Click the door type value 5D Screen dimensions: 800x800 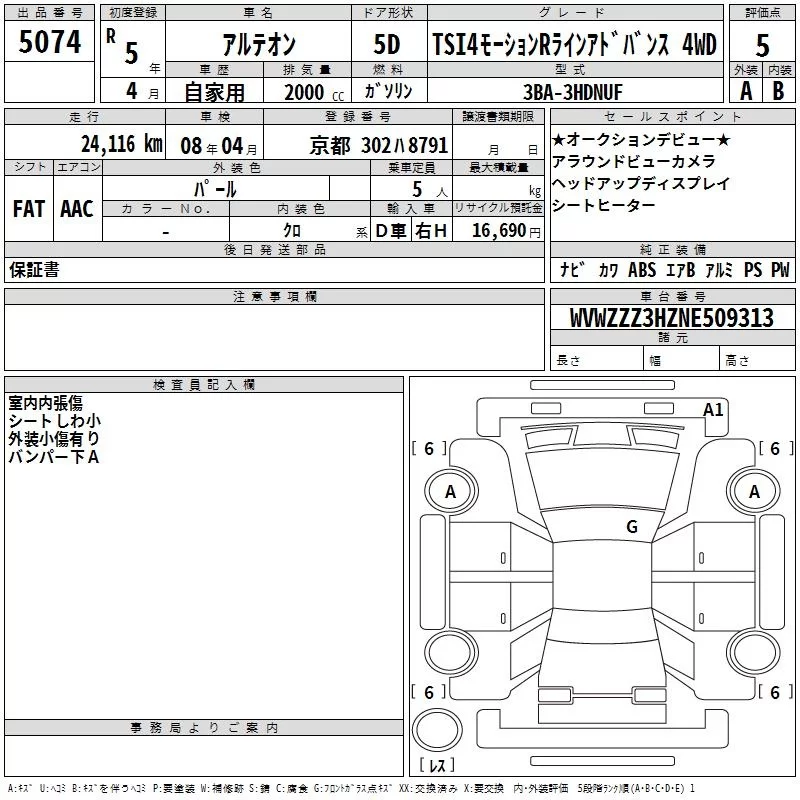click(387, 45)
